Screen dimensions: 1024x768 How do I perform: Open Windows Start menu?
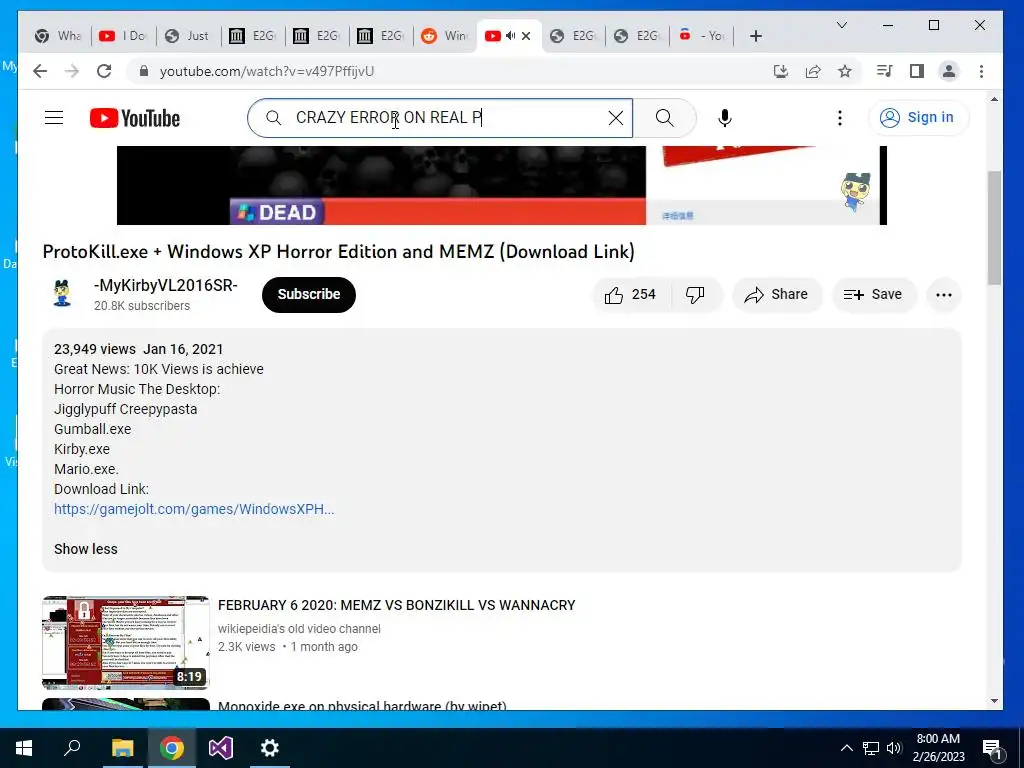tap(24, 748)
